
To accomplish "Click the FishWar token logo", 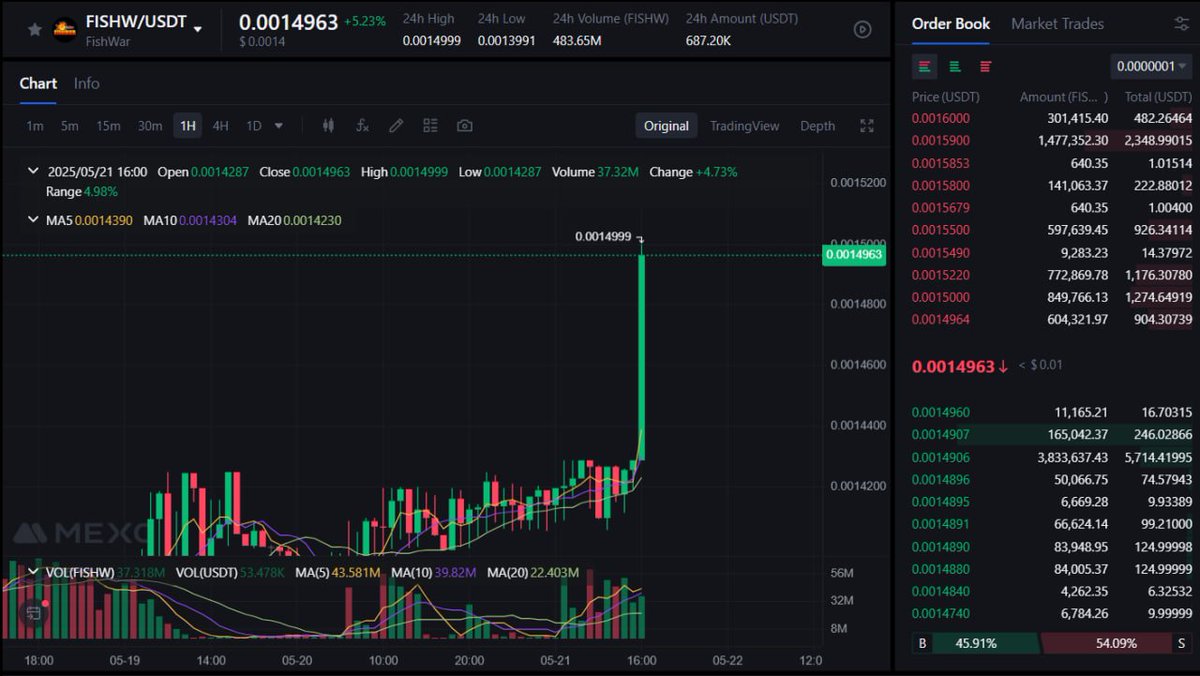I will coord(65,29).
